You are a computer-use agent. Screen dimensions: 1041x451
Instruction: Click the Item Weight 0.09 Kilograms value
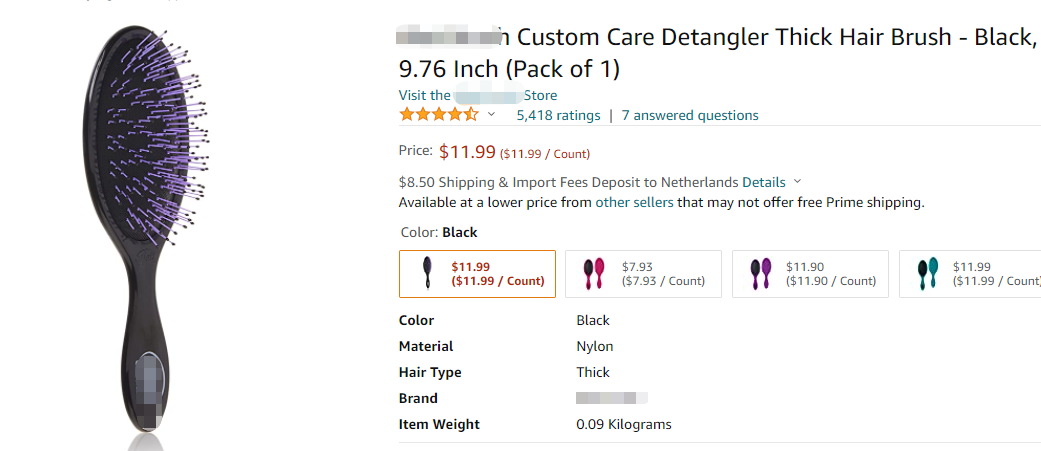point(624,424)
